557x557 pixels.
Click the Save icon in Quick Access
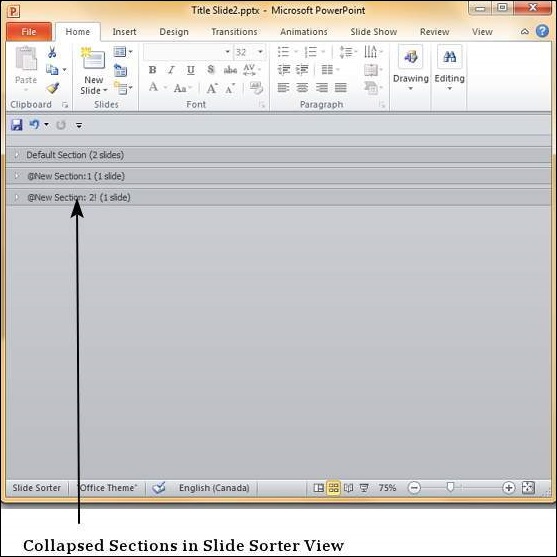tap(17, 125)
